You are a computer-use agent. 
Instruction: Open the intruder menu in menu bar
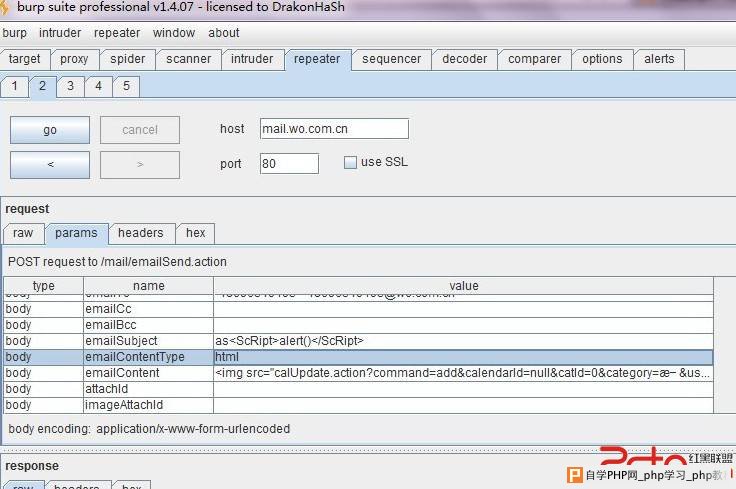coord(60,33)
